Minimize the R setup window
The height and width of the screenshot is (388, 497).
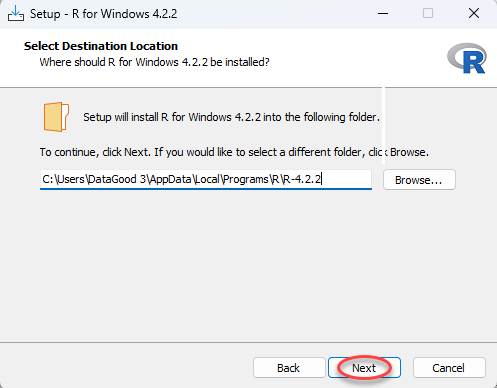[383, 14]
